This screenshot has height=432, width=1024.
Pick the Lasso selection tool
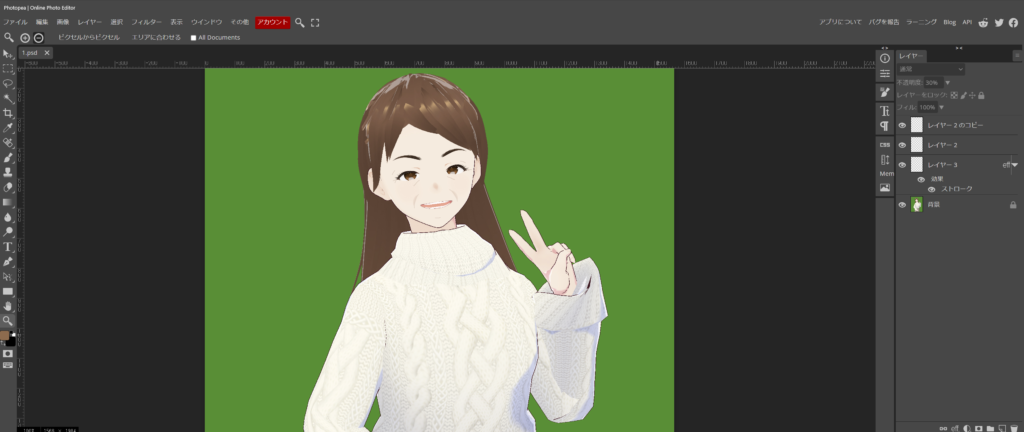[x=8, y=84]
